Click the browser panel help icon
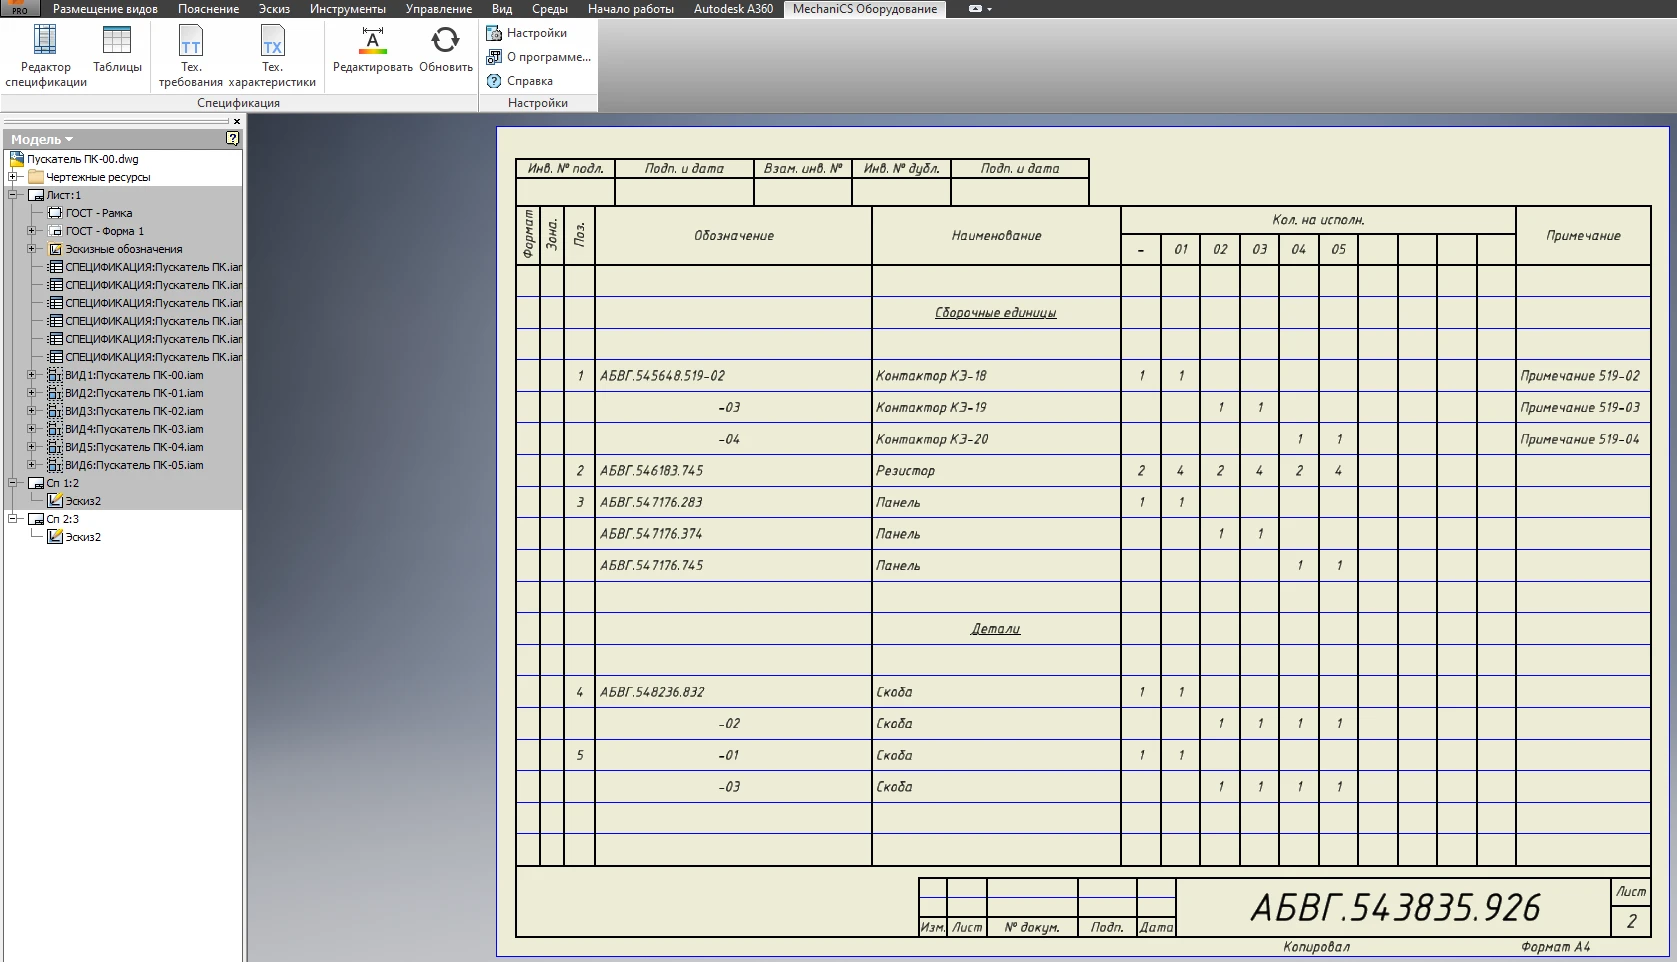 [233, 139]
